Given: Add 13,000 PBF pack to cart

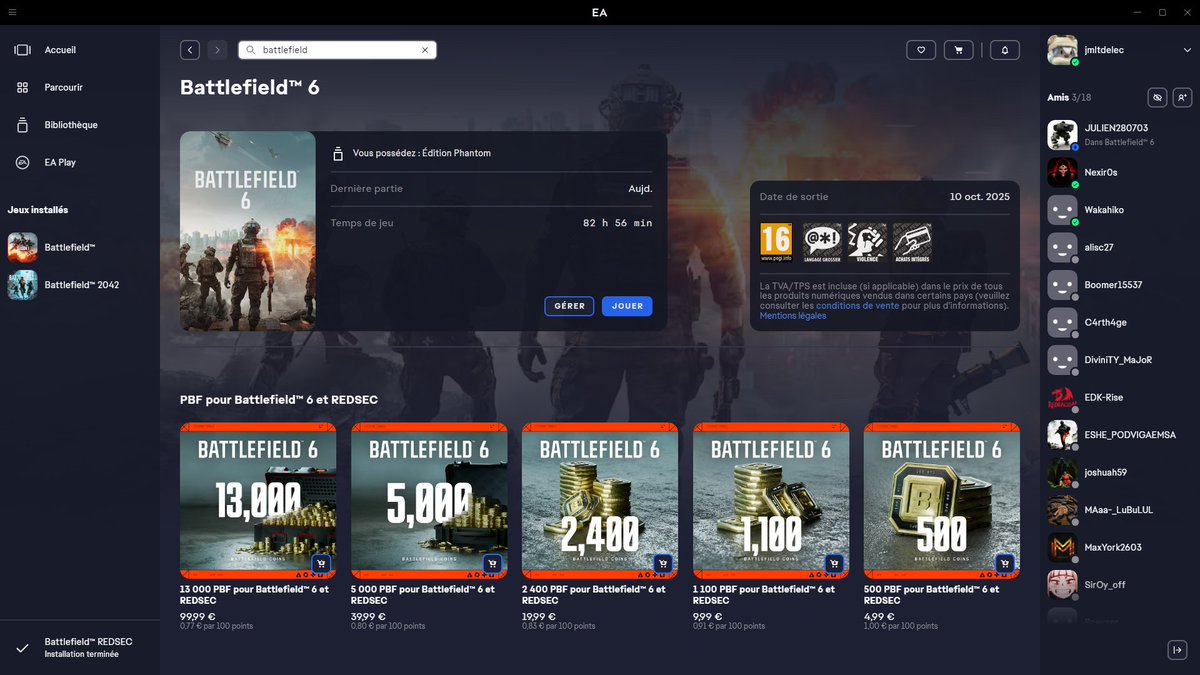Looking at the screenshot, I should [321, 564].
